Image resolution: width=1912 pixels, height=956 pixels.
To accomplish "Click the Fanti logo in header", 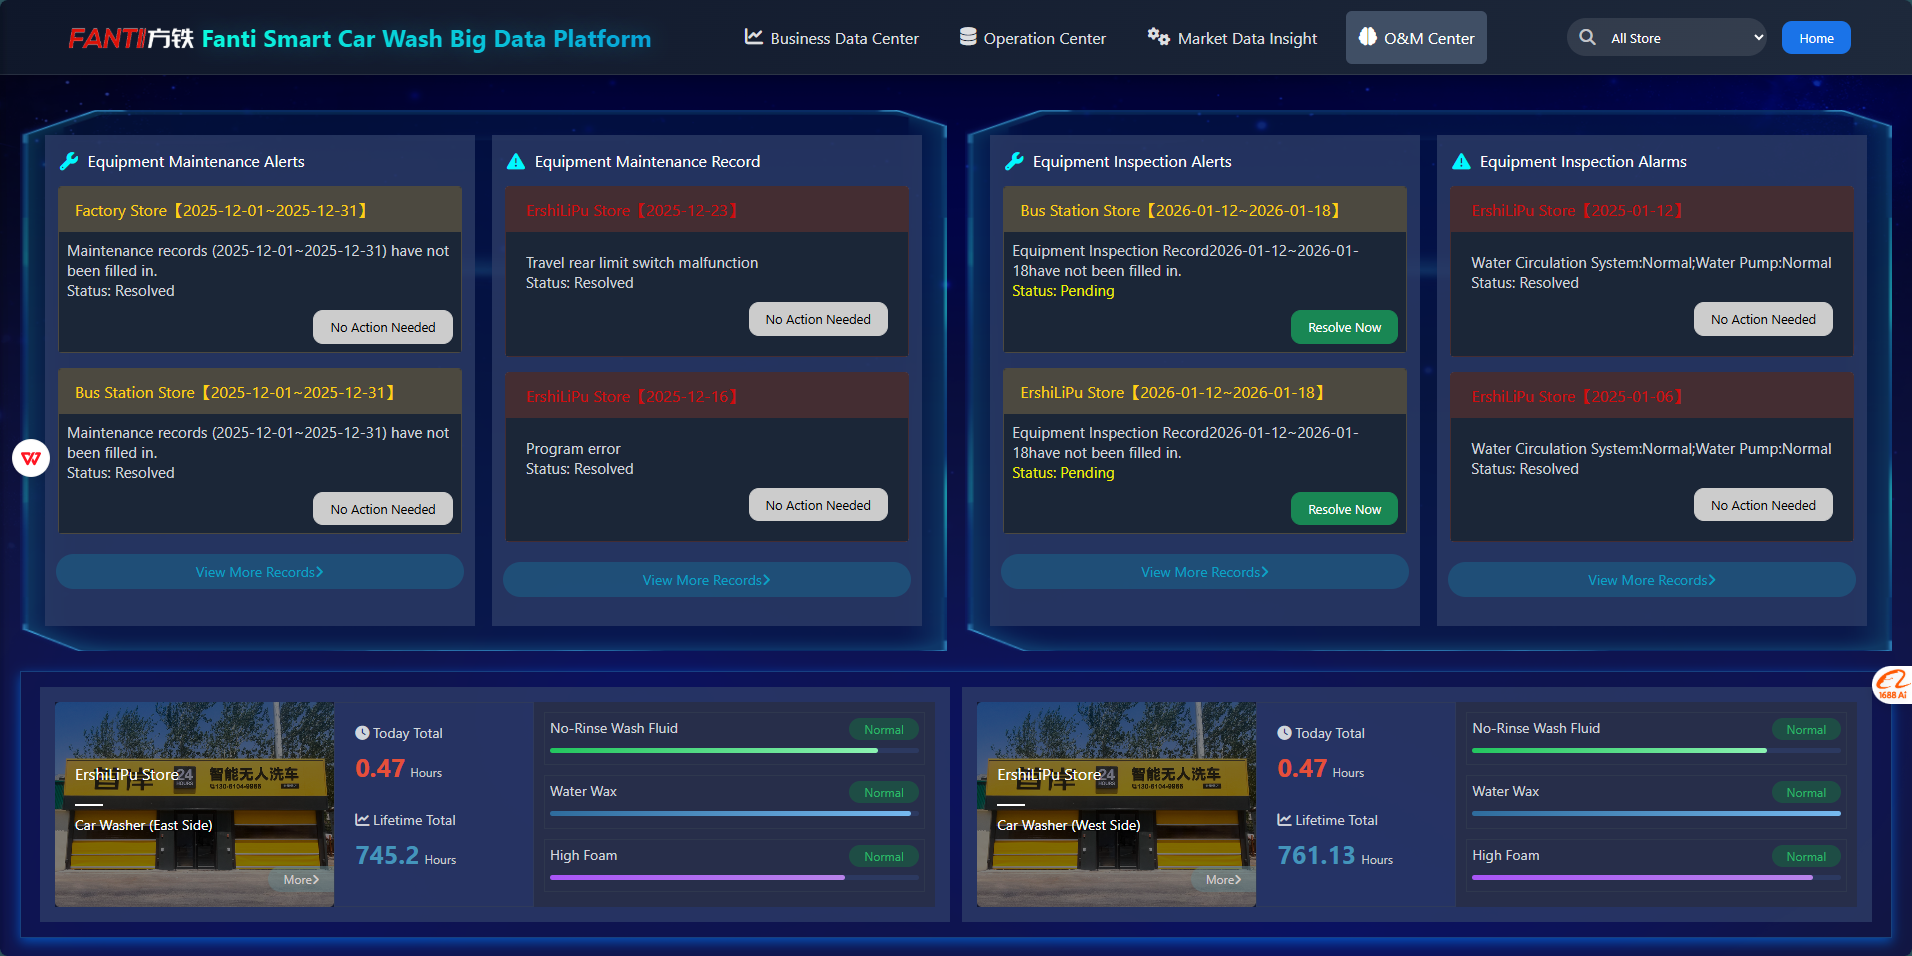I will pyautogui.click(x=130, y=39).
